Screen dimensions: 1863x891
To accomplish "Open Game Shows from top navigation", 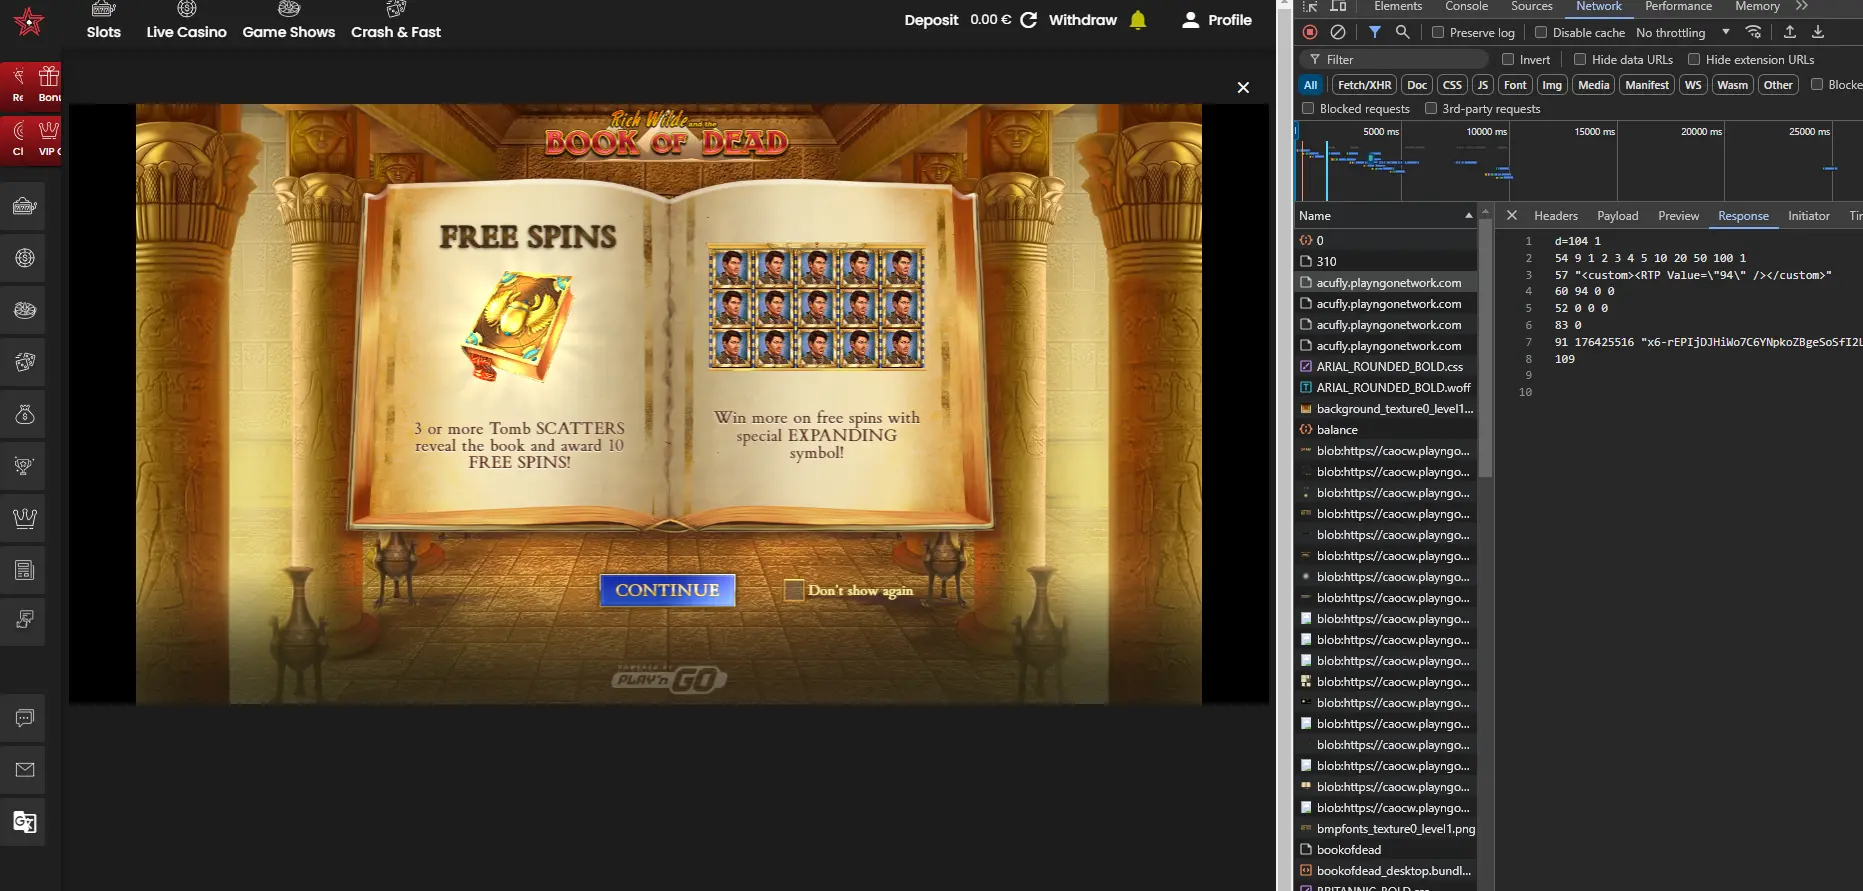I will coord(289,21).
